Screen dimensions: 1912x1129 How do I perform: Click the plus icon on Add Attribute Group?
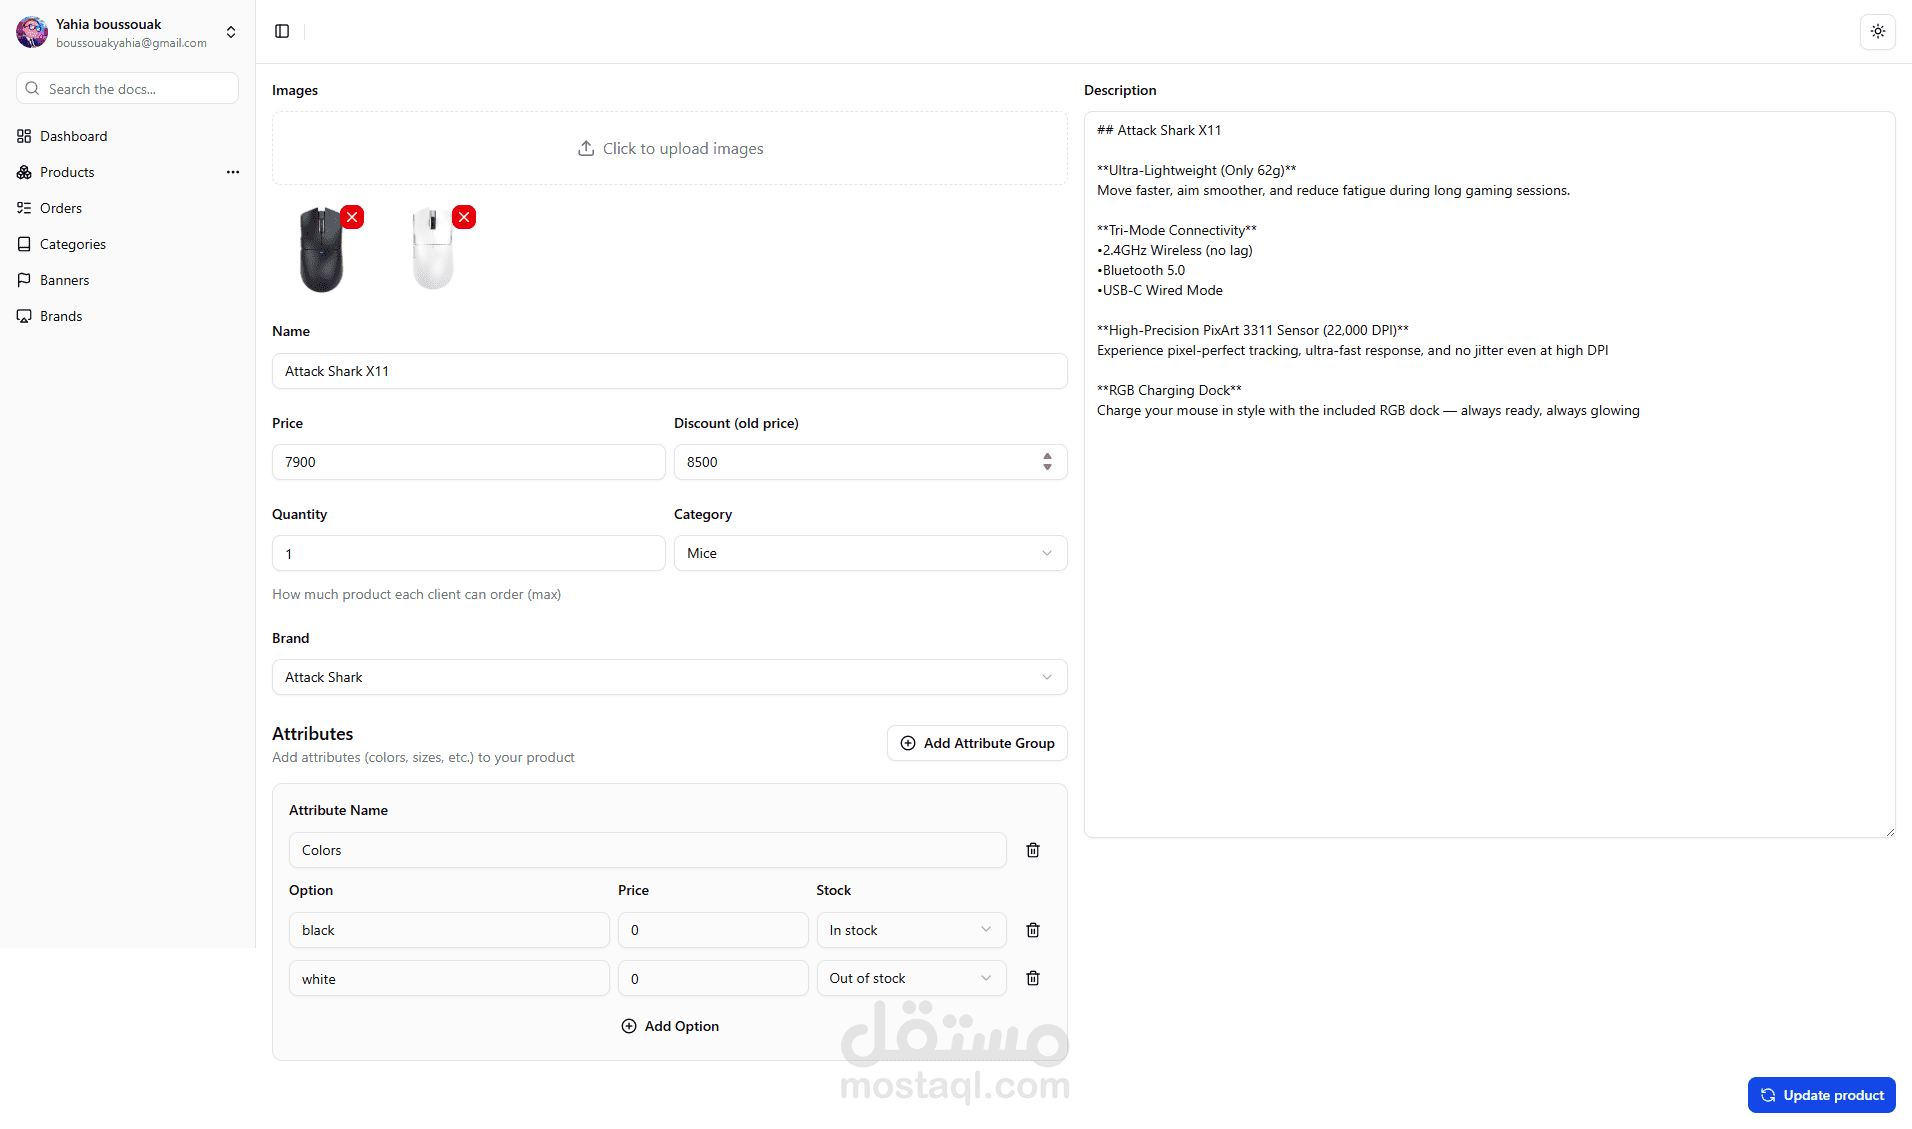[908, 743]
